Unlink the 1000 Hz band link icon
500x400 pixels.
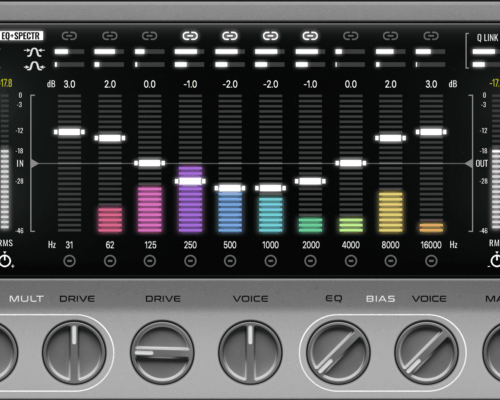point(270,36)
